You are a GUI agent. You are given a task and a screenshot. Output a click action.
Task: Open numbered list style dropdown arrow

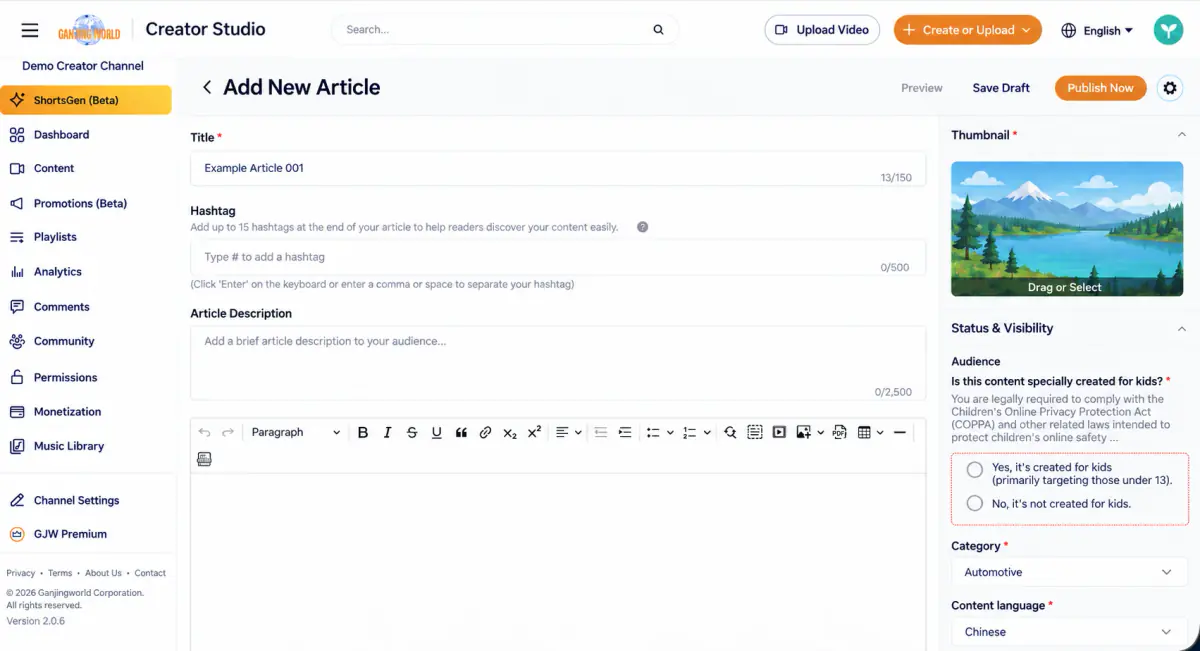[x=707, y=432]
